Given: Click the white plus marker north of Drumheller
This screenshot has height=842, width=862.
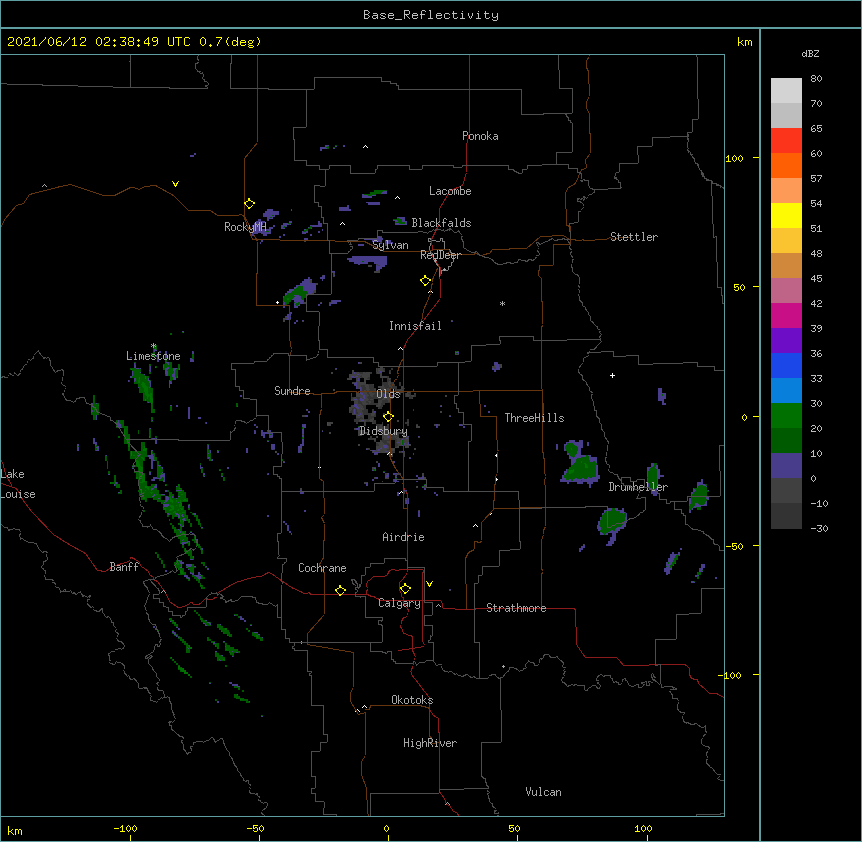Looking at the screenshot, I should [x=612, y=375].
